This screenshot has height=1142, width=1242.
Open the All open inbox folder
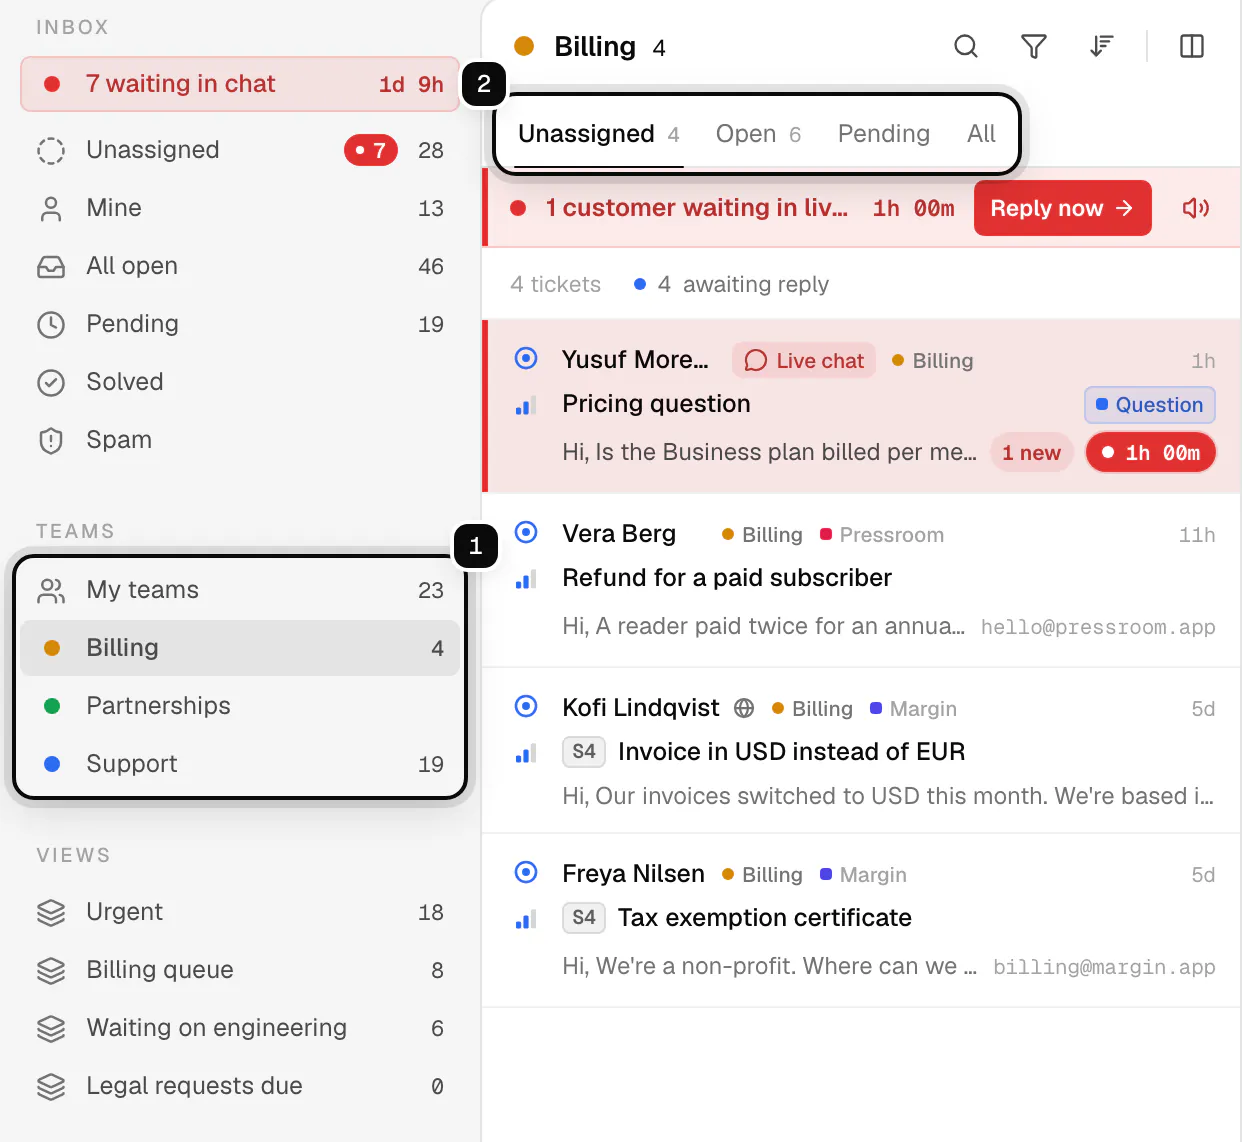pyautogui.click(x=240, y=266)
